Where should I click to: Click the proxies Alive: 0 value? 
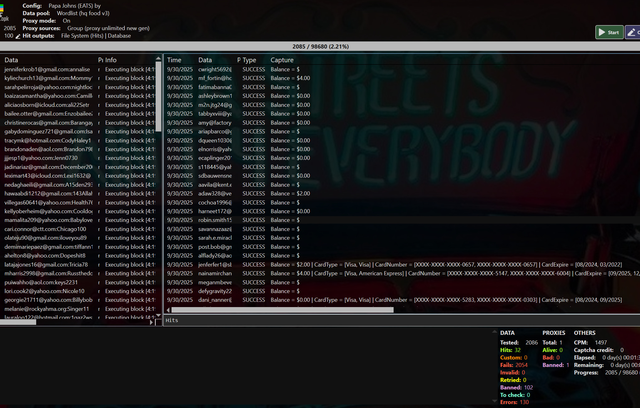(x=552, y=350)
